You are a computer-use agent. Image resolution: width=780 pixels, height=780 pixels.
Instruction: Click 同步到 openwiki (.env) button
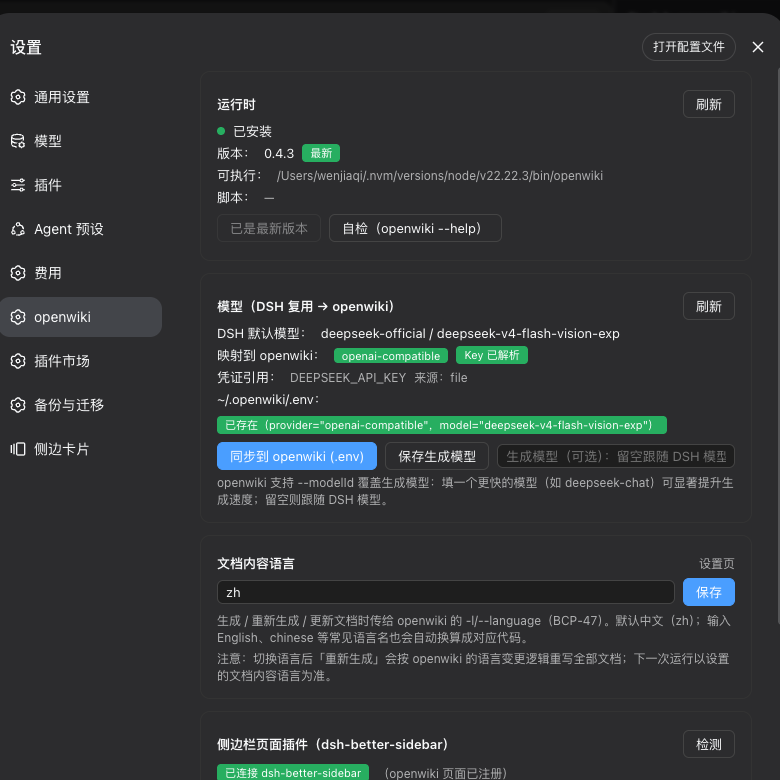[296, 456]
